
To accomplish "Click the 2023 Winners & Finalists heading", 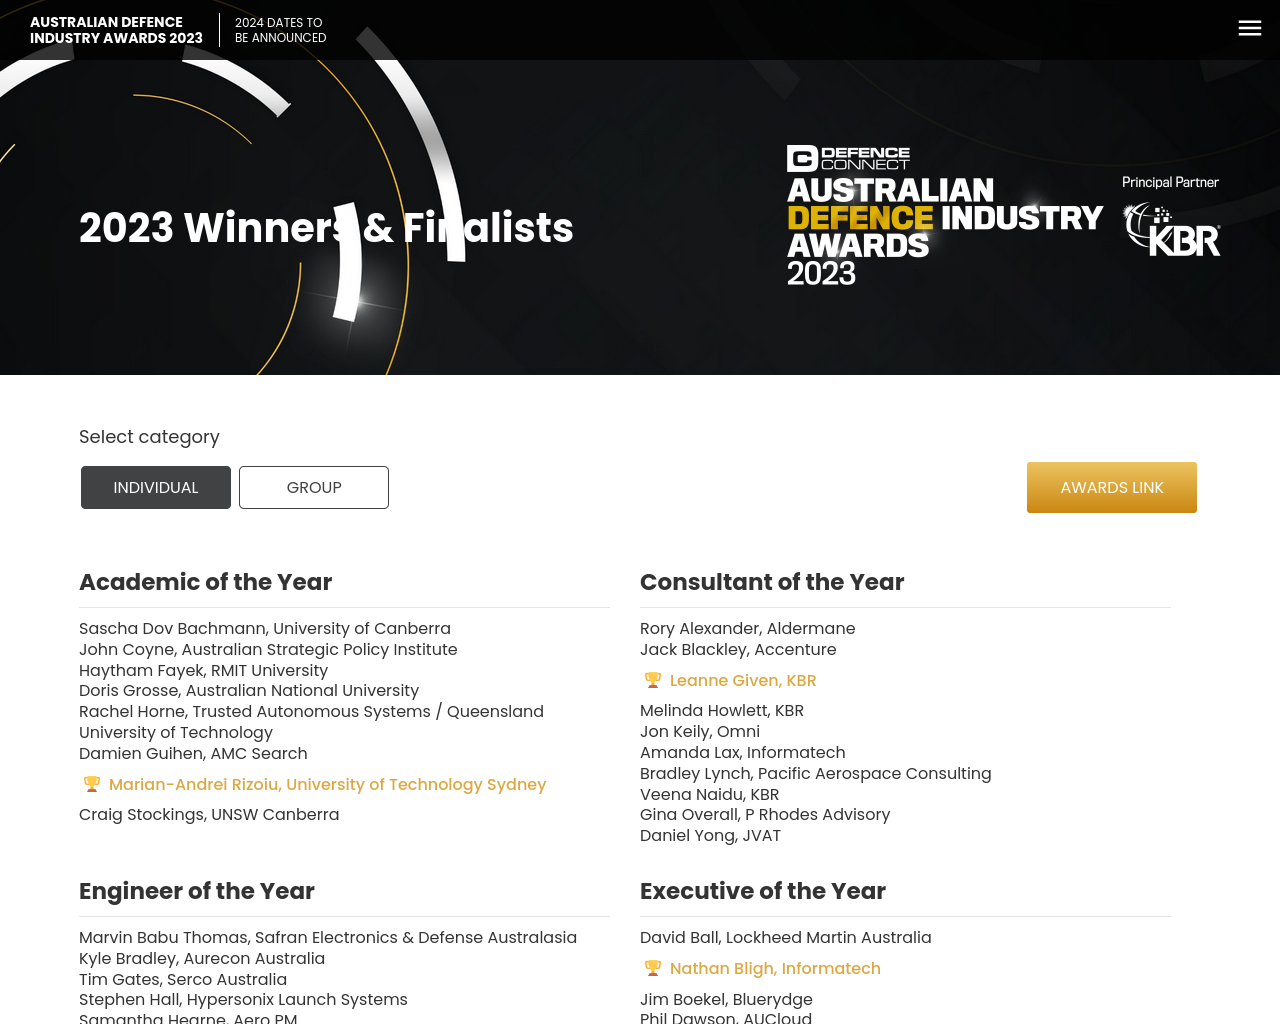I will point(326,228).
